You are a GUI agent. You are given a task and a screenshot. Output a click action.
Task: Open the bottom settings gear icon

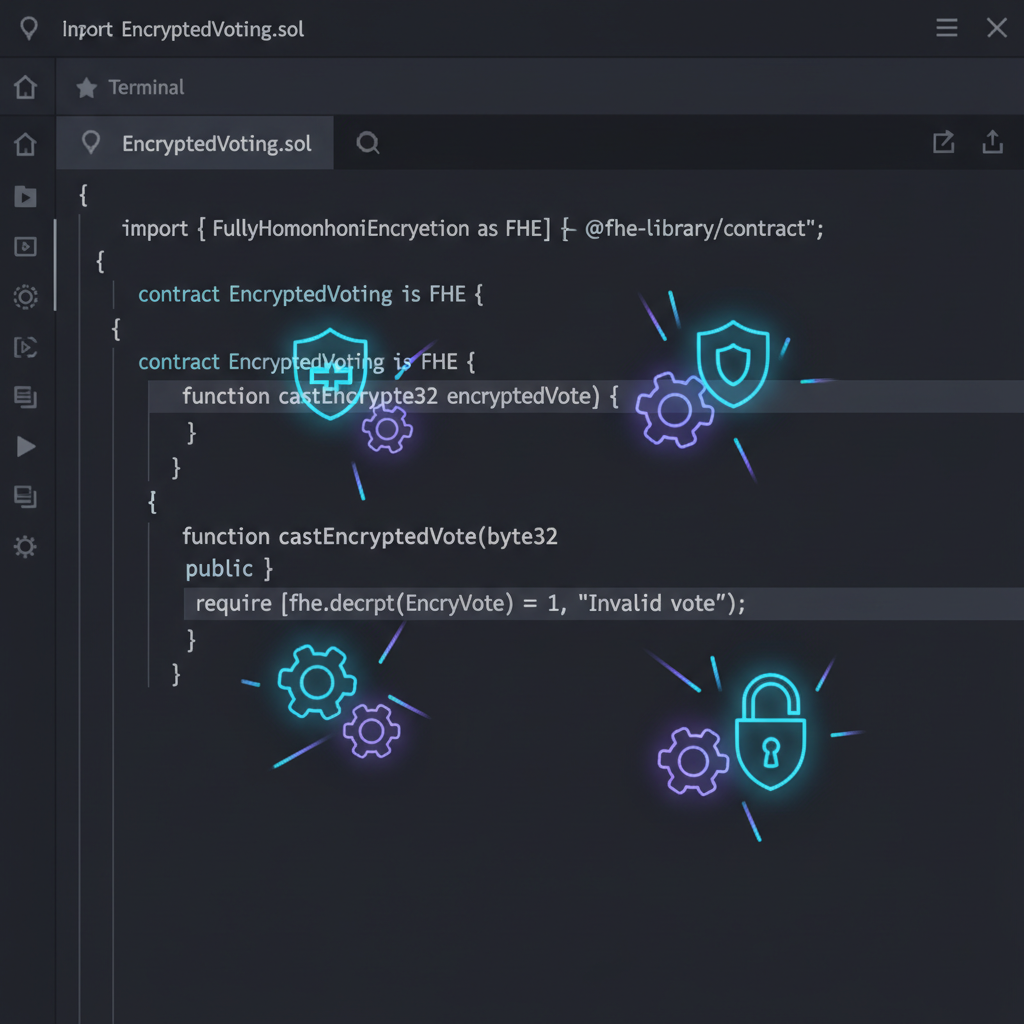pyautogui.click(x=26, y=547)
